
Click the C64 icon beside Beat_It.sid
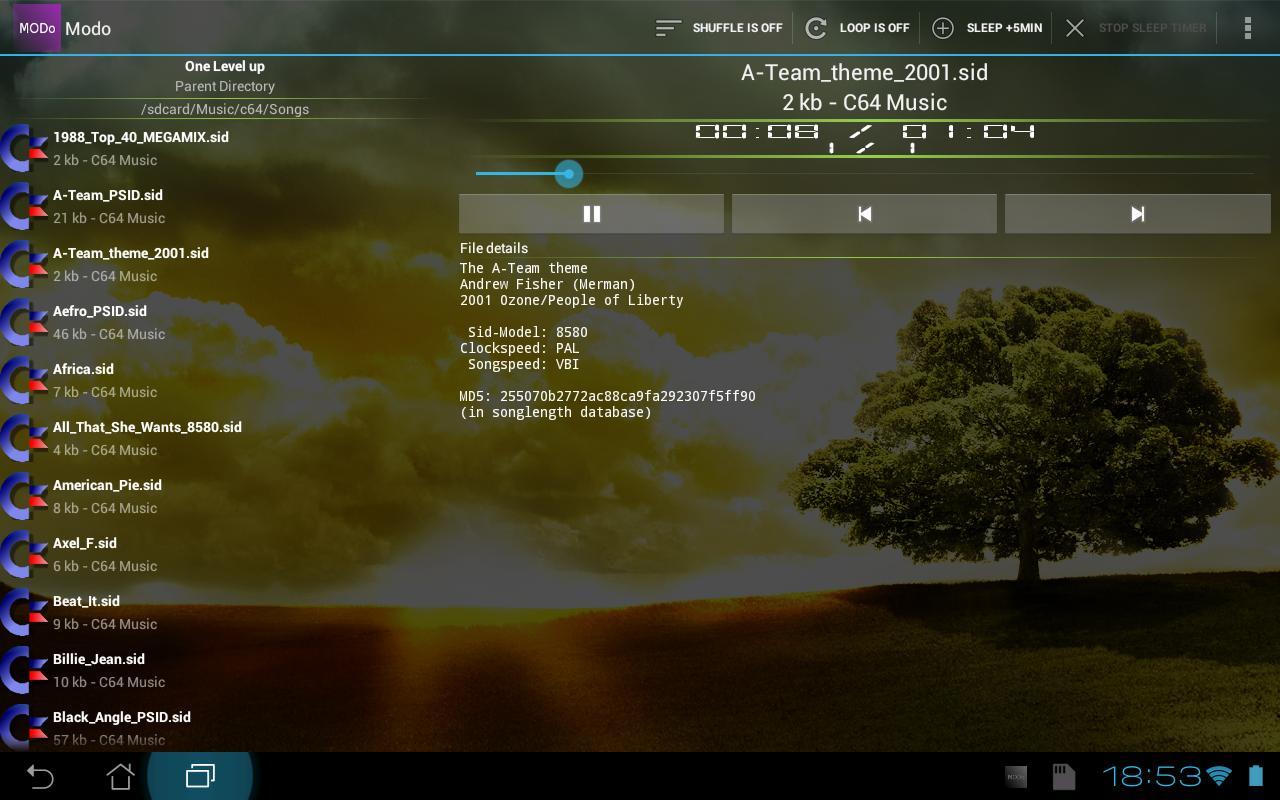[24, 612]
